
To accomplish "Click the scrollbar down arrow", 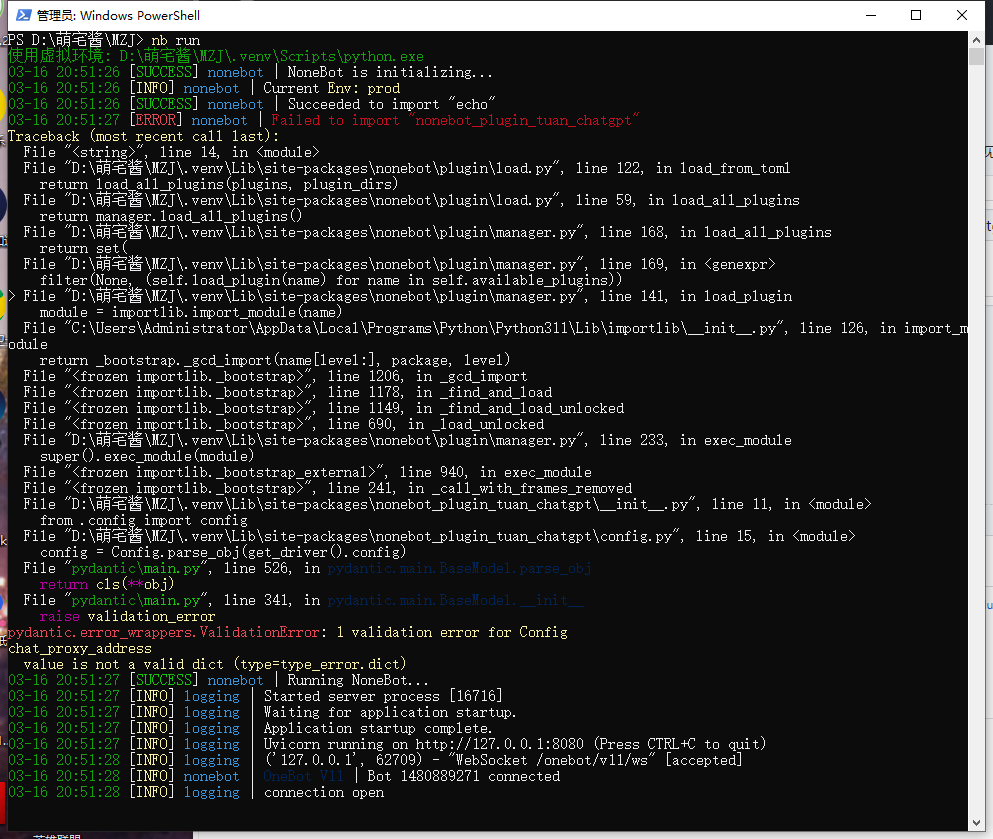I will point(978,820).
